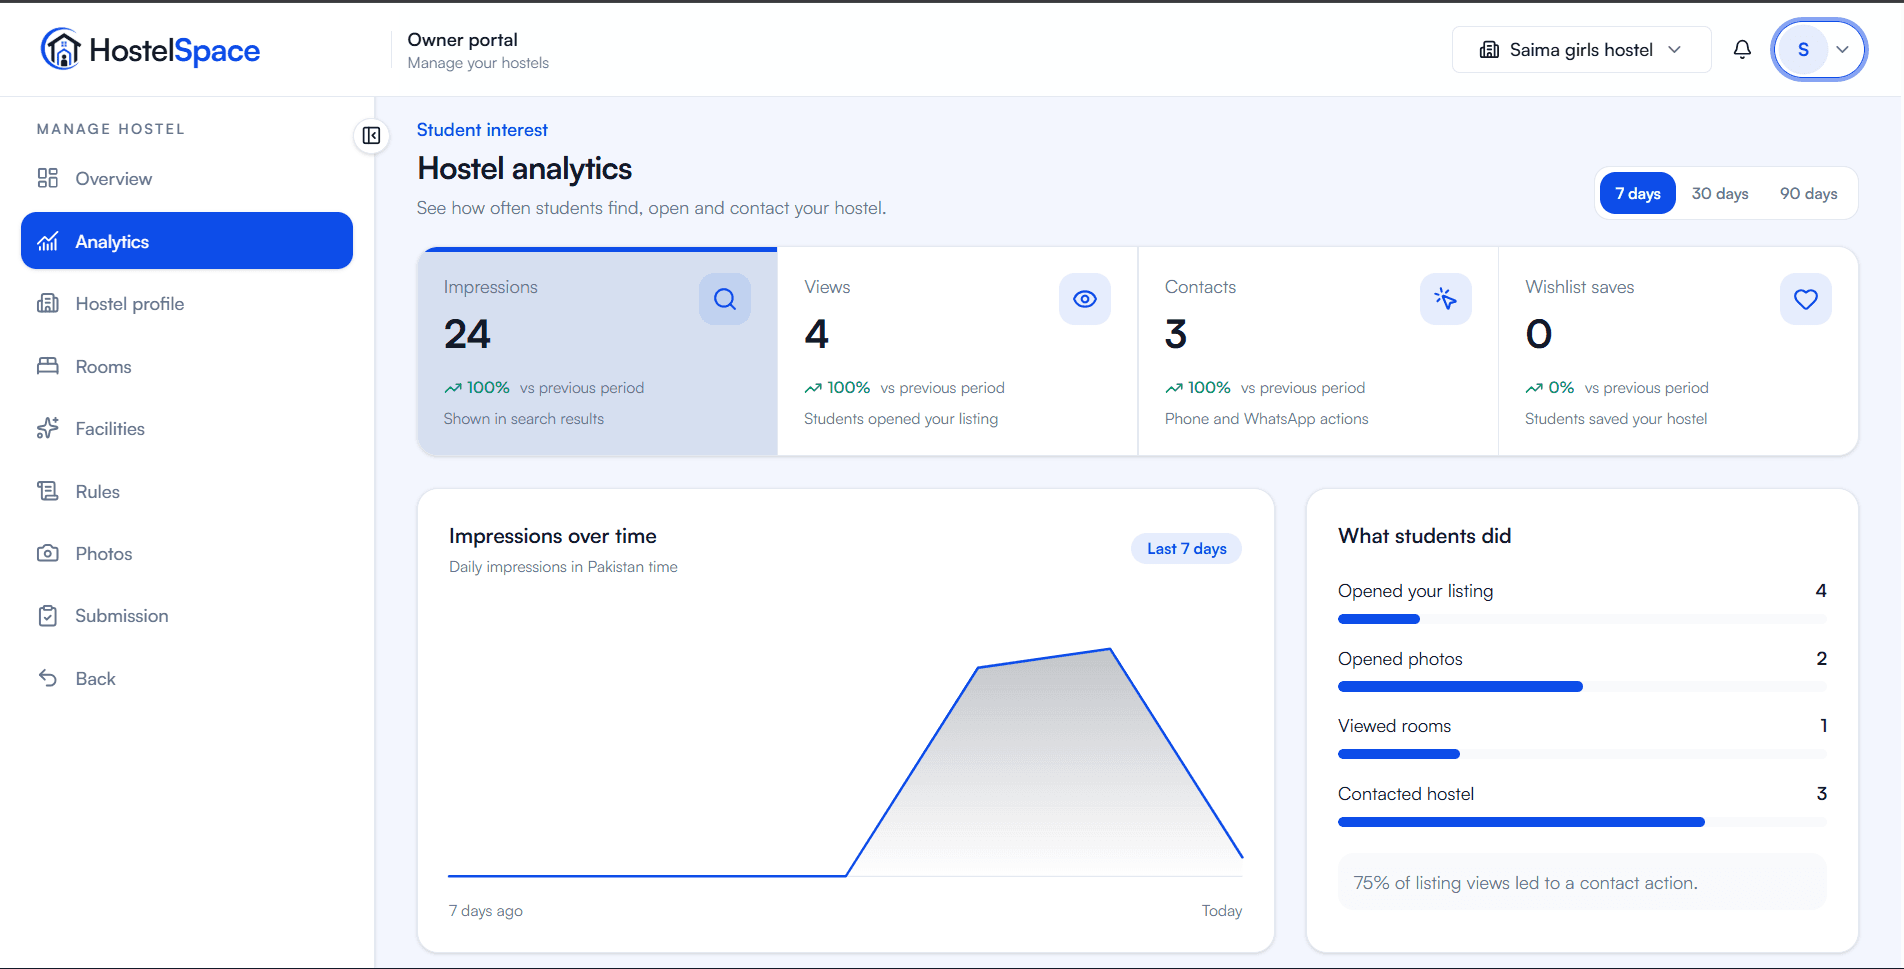Click the Submission clipboard icon
1904x969 pixels.
48,616
